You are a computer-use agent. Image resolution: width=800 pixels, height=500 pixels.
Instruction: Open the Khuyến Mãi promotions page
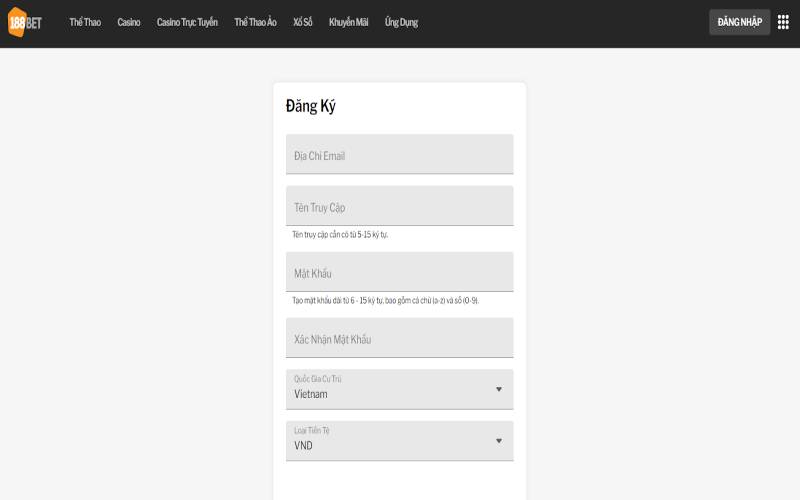click(x=349, y=22)
